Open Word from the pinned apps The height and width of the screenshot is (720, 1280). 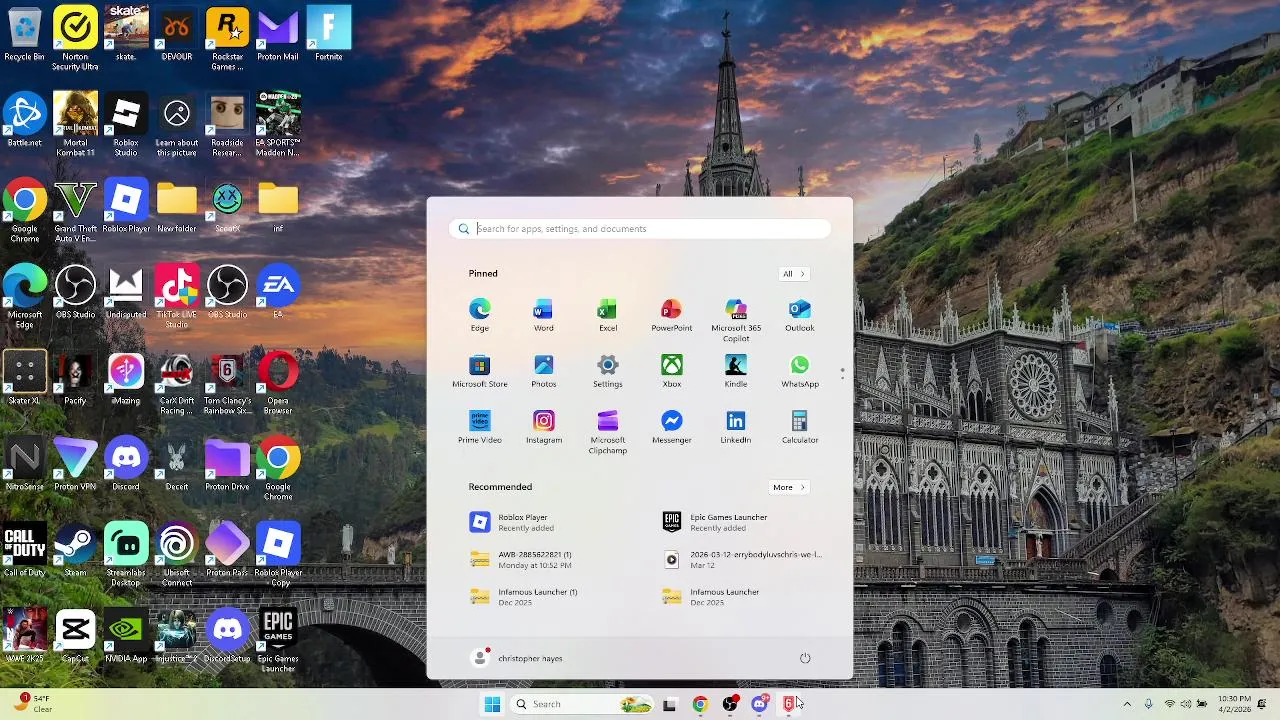[543, 315]
